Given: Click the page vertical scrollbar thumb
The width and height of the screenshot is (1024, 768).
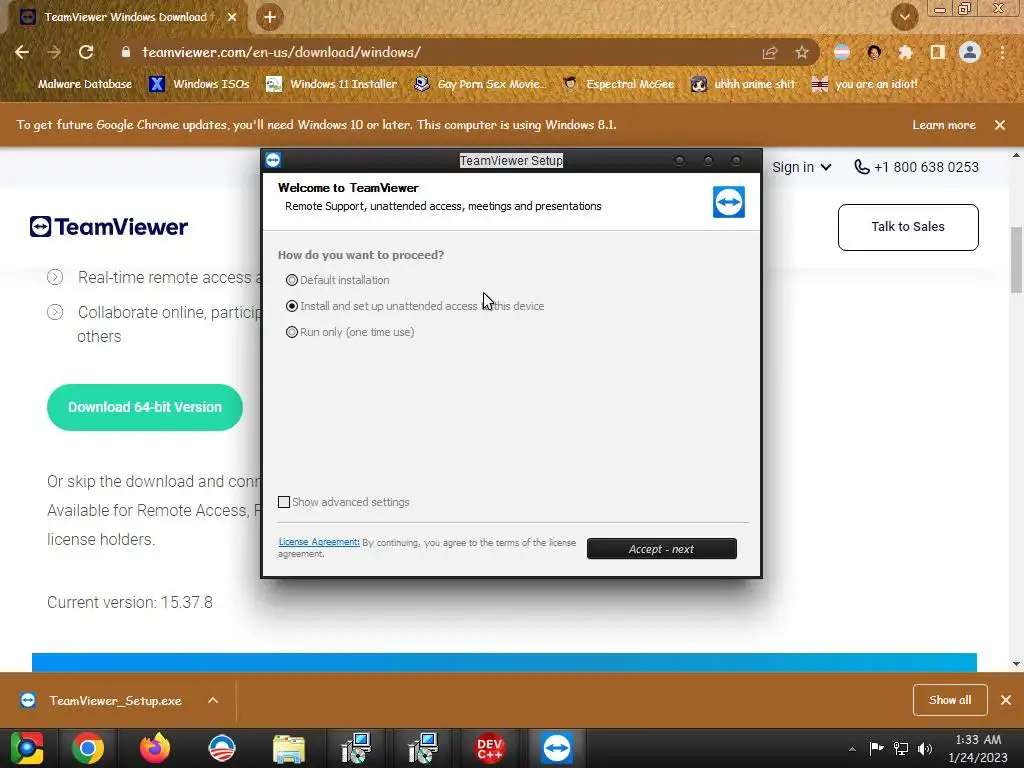Looking at the screenshot, I should tap(1017, 260).
